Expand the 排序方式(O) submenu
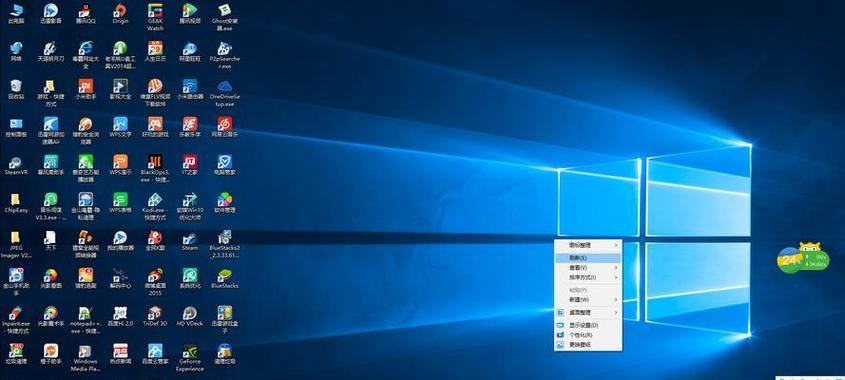The image size is (845, 380). click(588, 277)
